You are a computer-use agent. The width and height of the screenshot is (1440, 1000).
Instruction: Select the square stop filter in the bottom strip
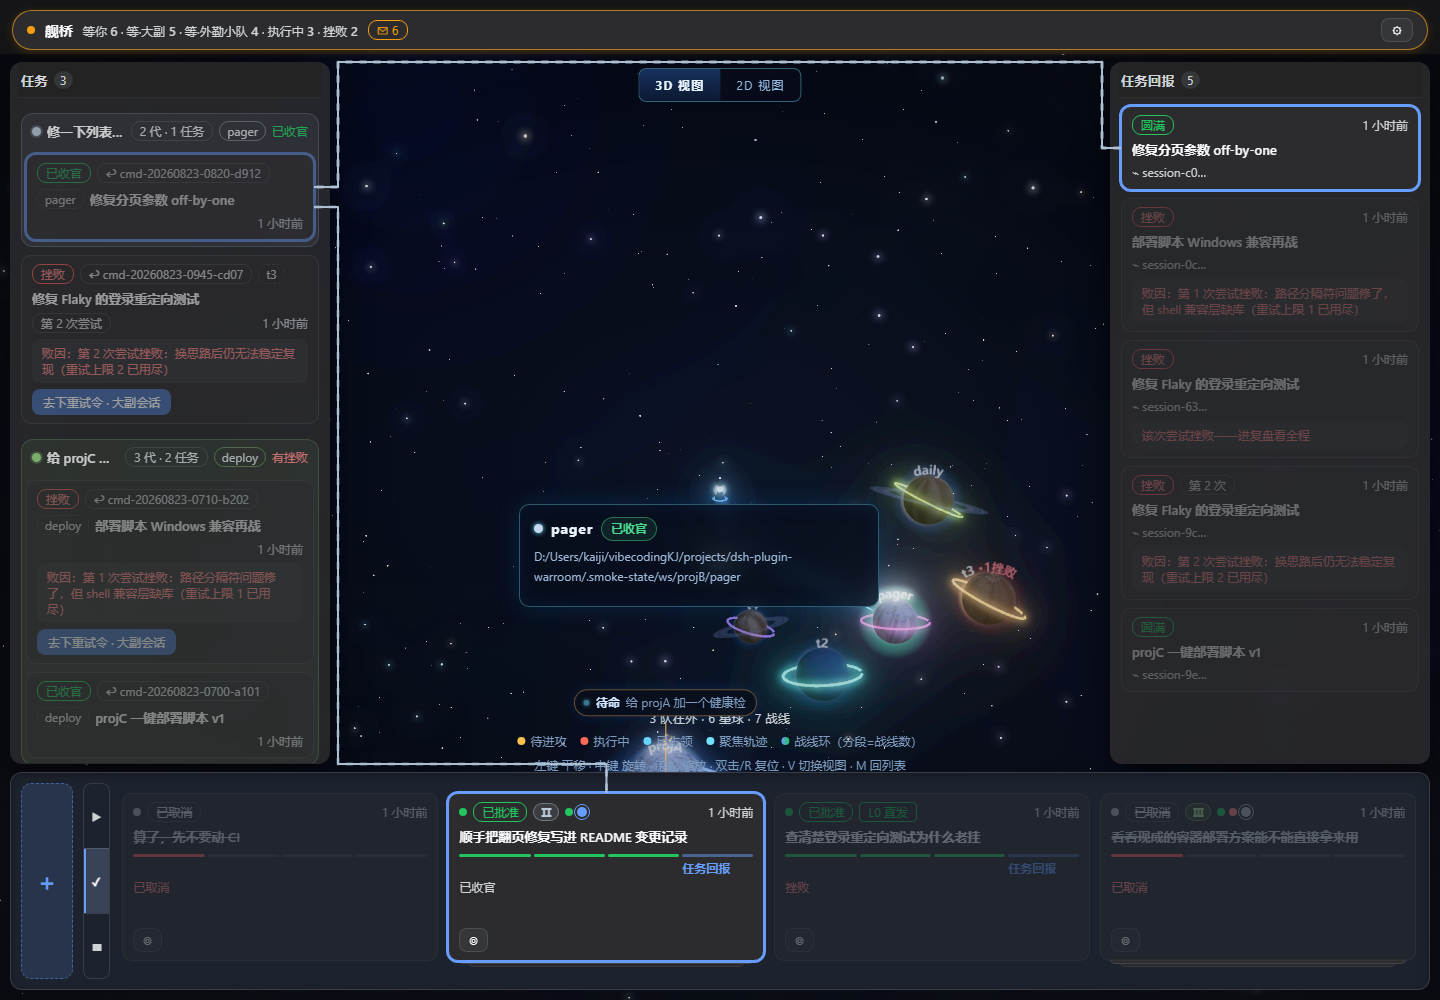tap(96, 946)
